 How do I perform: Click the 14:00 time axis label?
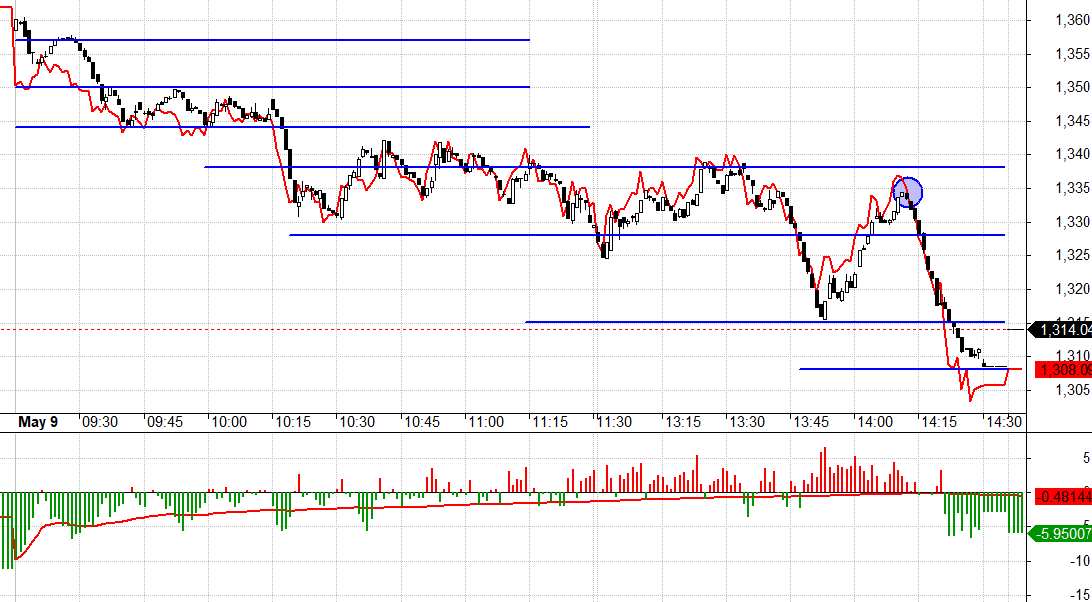pyautogui.click(x=874, y=422)
